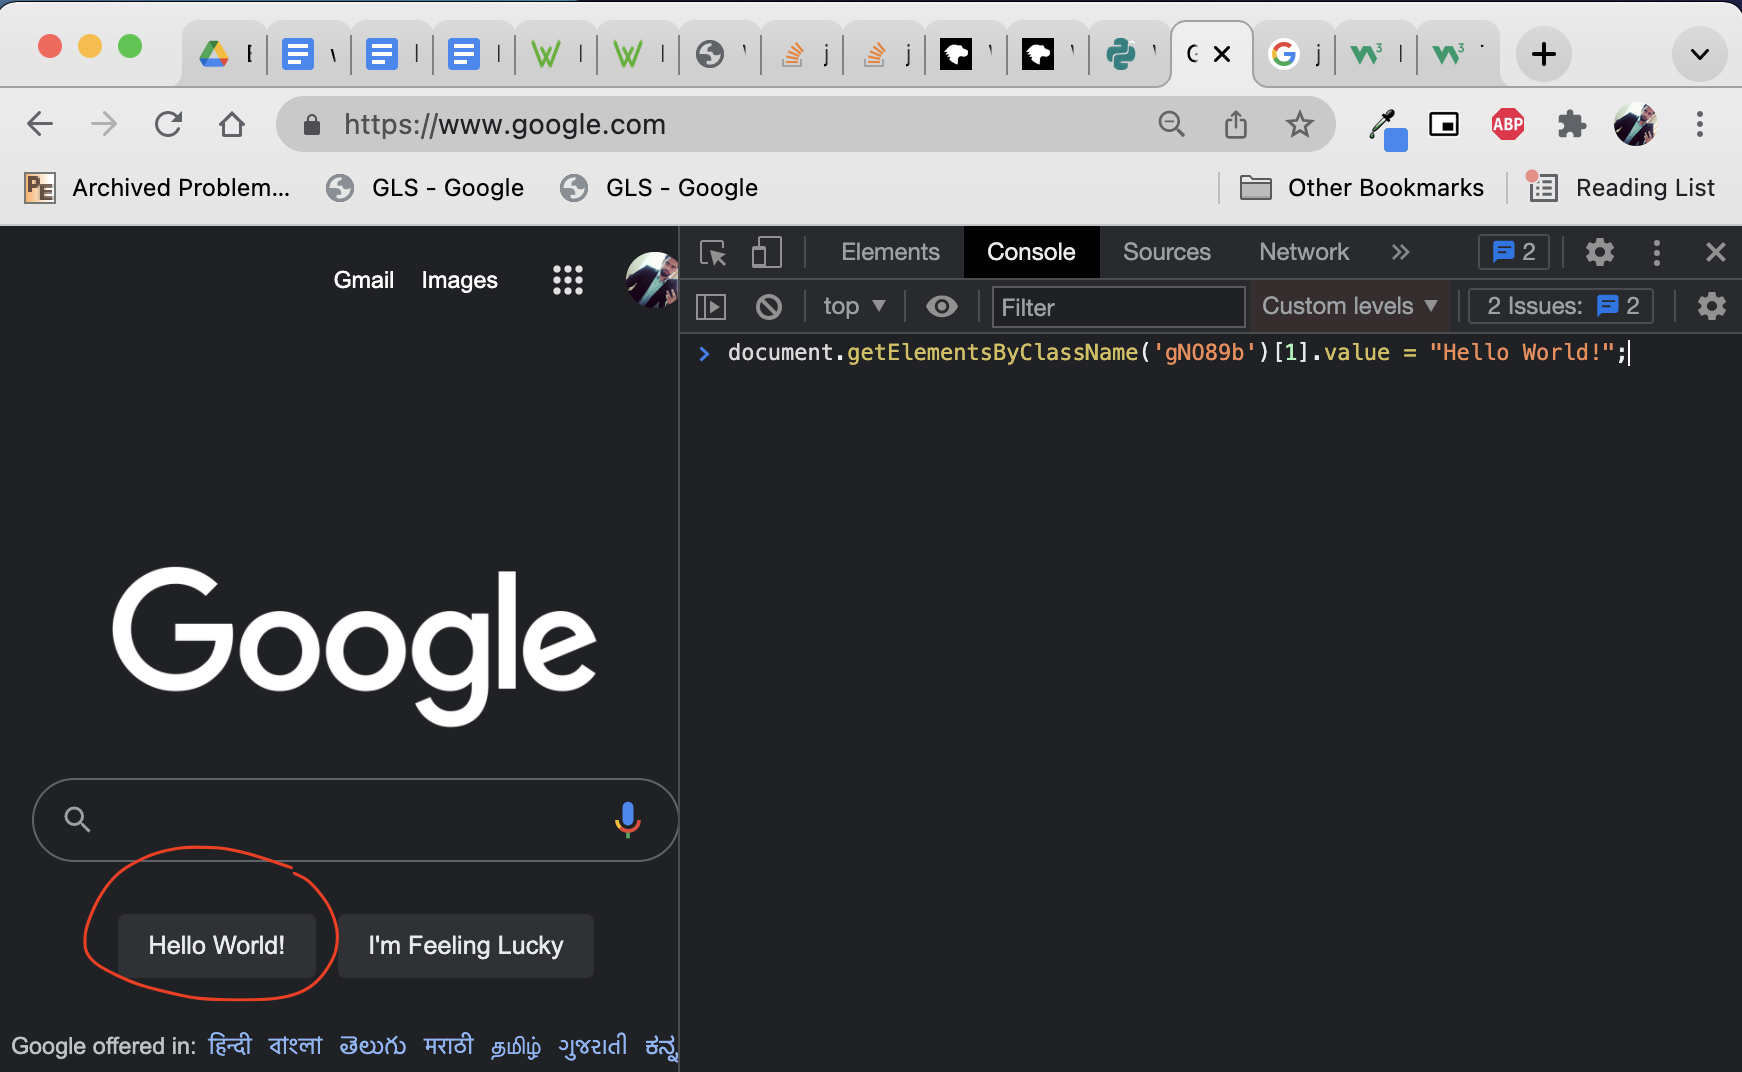Start voice search with microphone
This screenshot has height=1072, width=1742.
coord(628,820)
